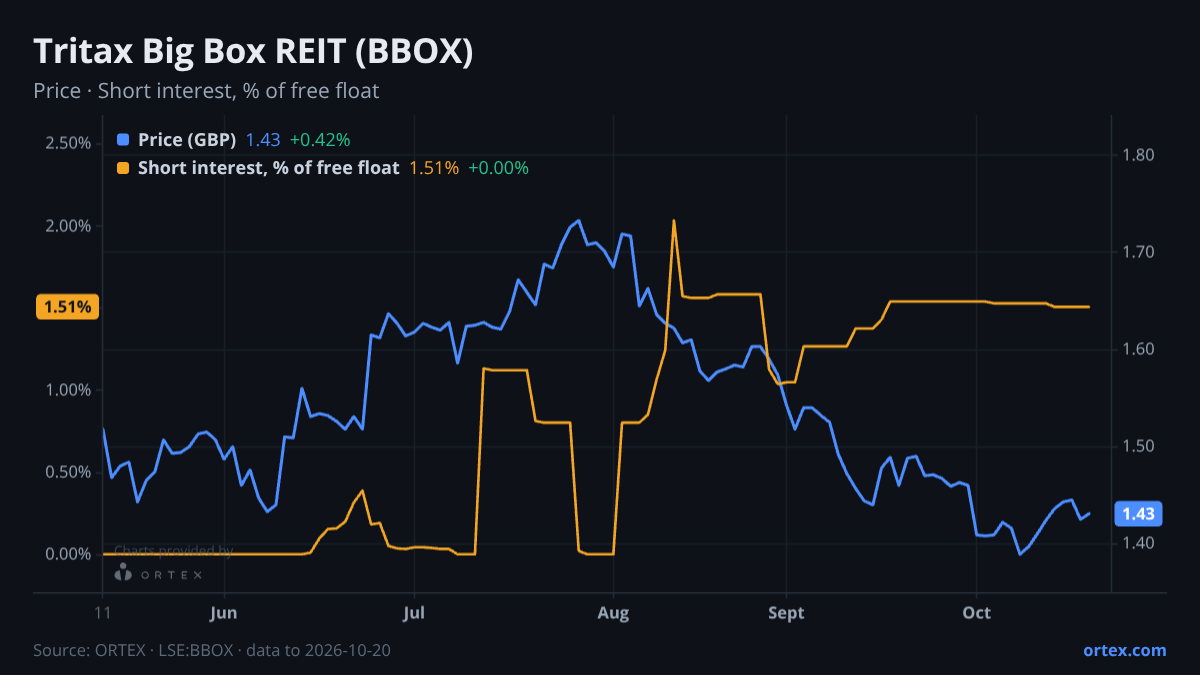Click the 1.50 right axis label
Image resolution: width=1200 pixels, height=675 pixels.
tap(1138, 446)
